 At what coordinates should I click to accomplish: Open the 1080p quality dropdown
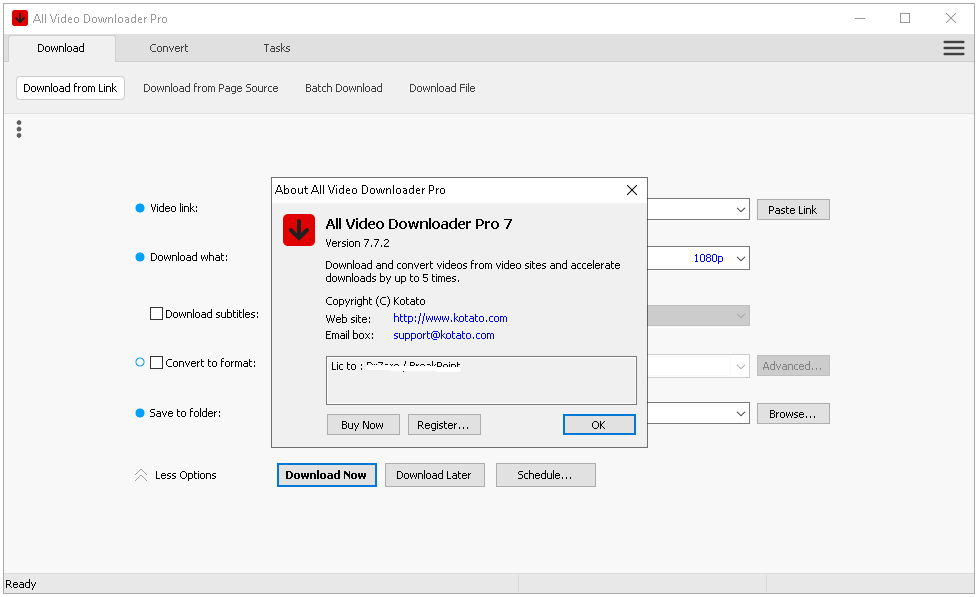pos(740,258)
